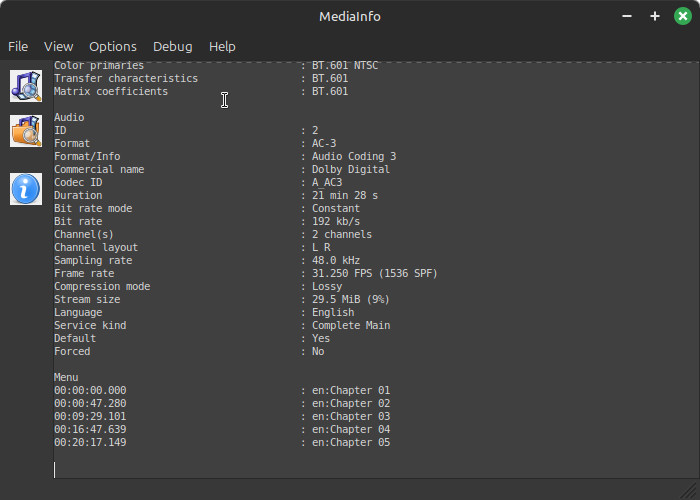Maximize the MediaInfo window
Viewport: 700px width, 500px height.
[655, 17]
